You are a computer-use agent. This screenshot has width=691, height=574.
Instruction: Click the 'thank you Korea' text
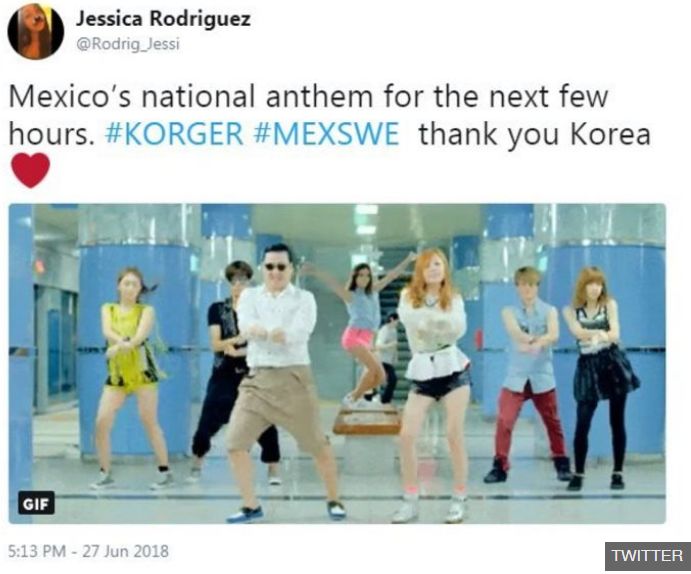[x=535, y=134]
